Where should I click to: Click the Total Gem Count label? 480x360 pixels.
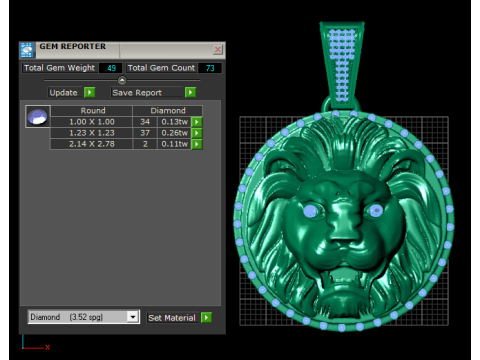click(161, 68)
